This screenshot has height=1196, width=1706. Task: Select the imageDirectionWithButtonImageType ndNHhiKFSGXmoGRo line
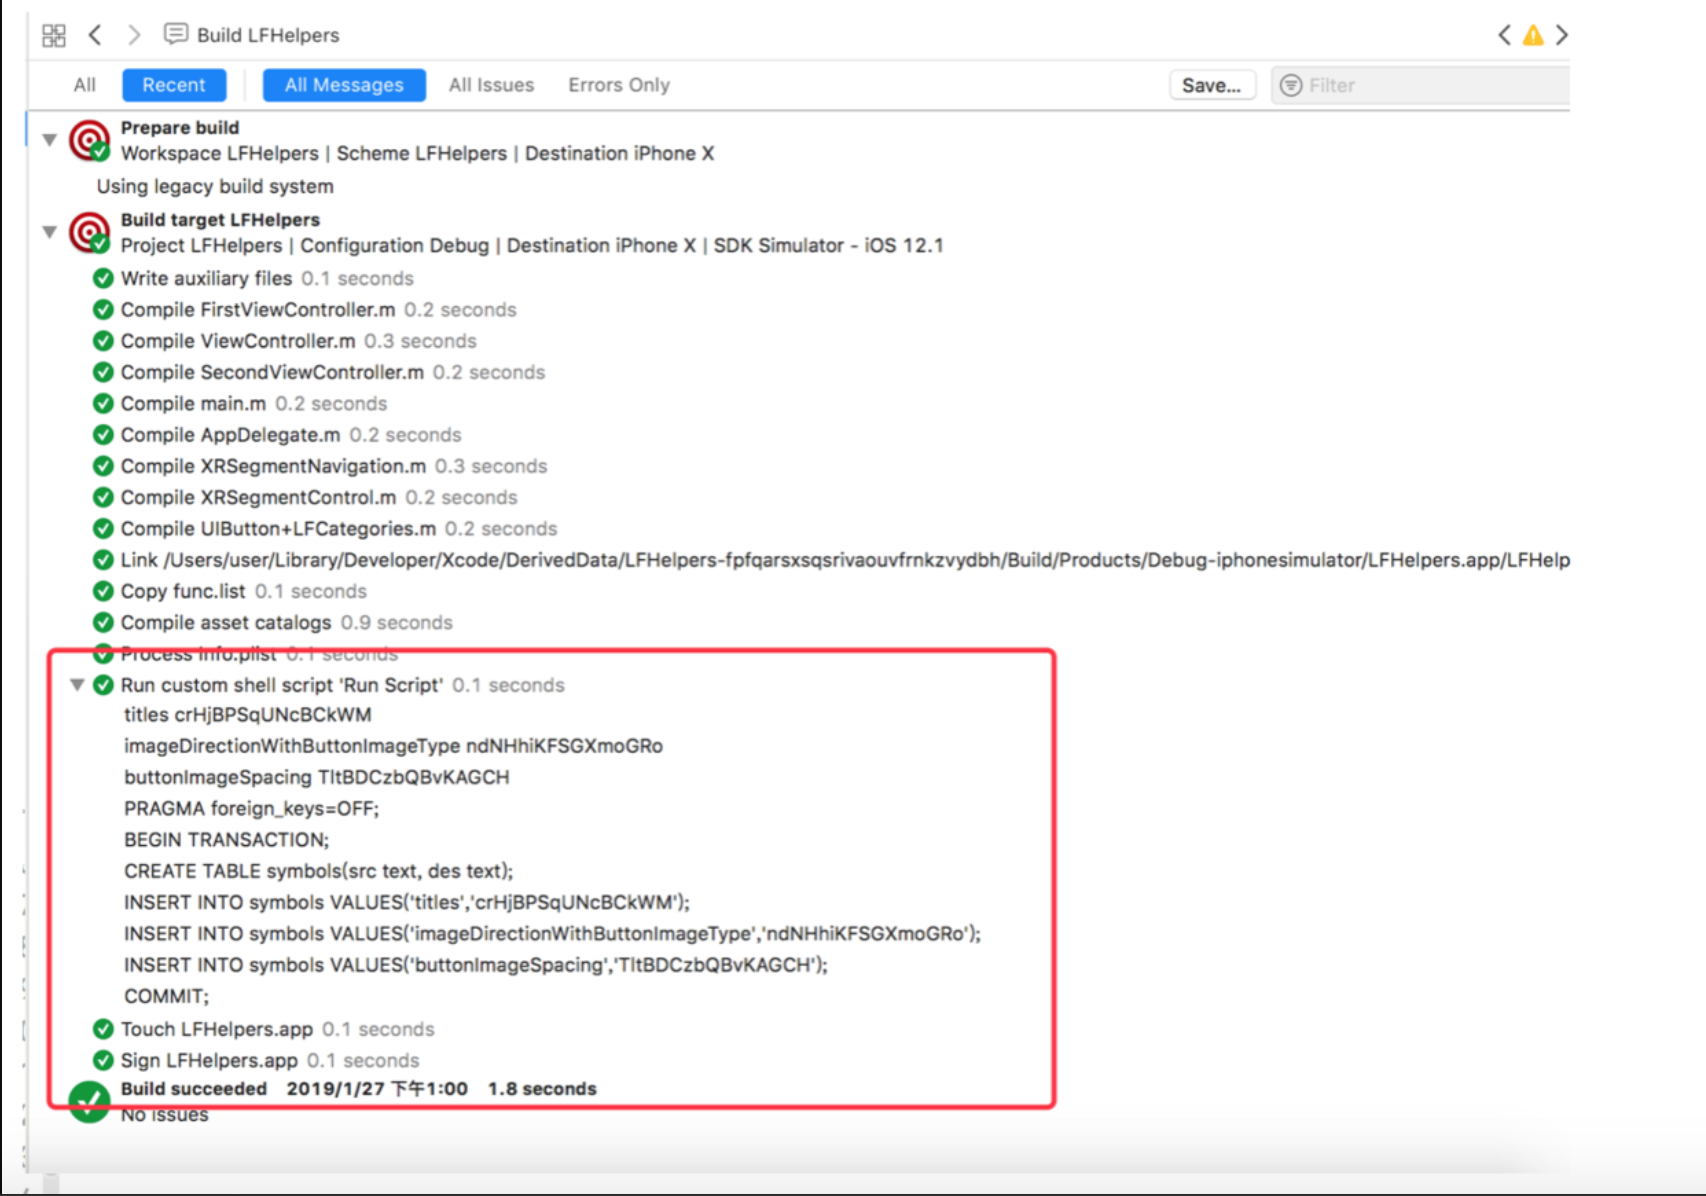[393, 746]
